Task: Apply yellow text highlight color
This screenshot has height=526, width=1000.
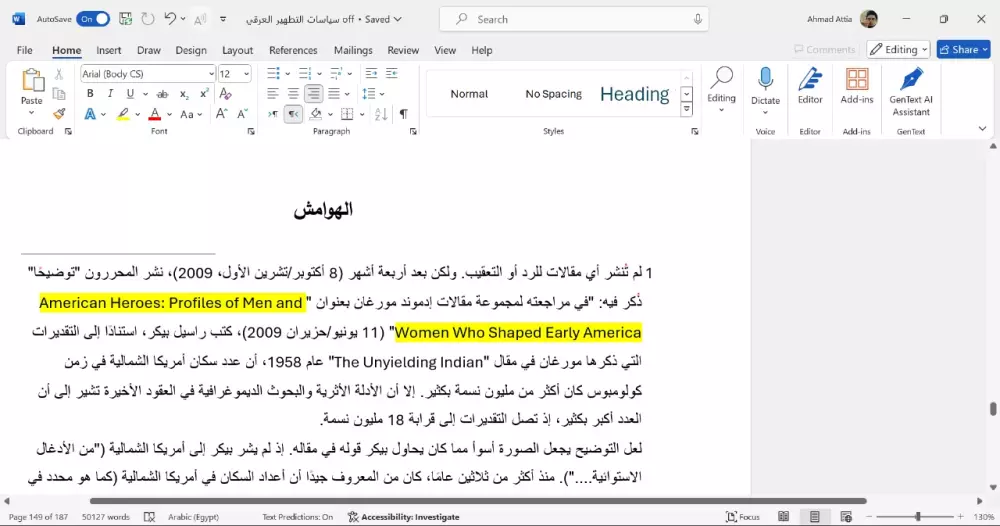Action: point(123,115)
